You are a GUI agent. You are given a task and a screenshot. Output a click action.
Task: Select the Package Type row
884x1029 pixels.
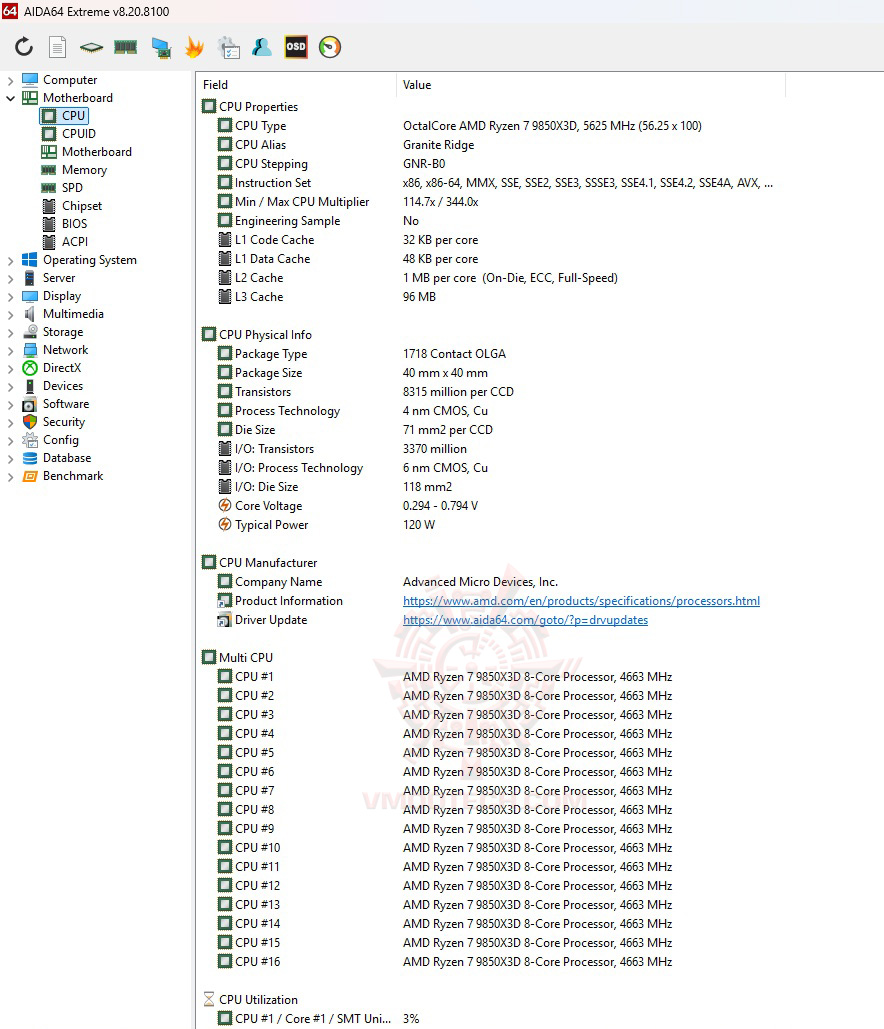491,354
